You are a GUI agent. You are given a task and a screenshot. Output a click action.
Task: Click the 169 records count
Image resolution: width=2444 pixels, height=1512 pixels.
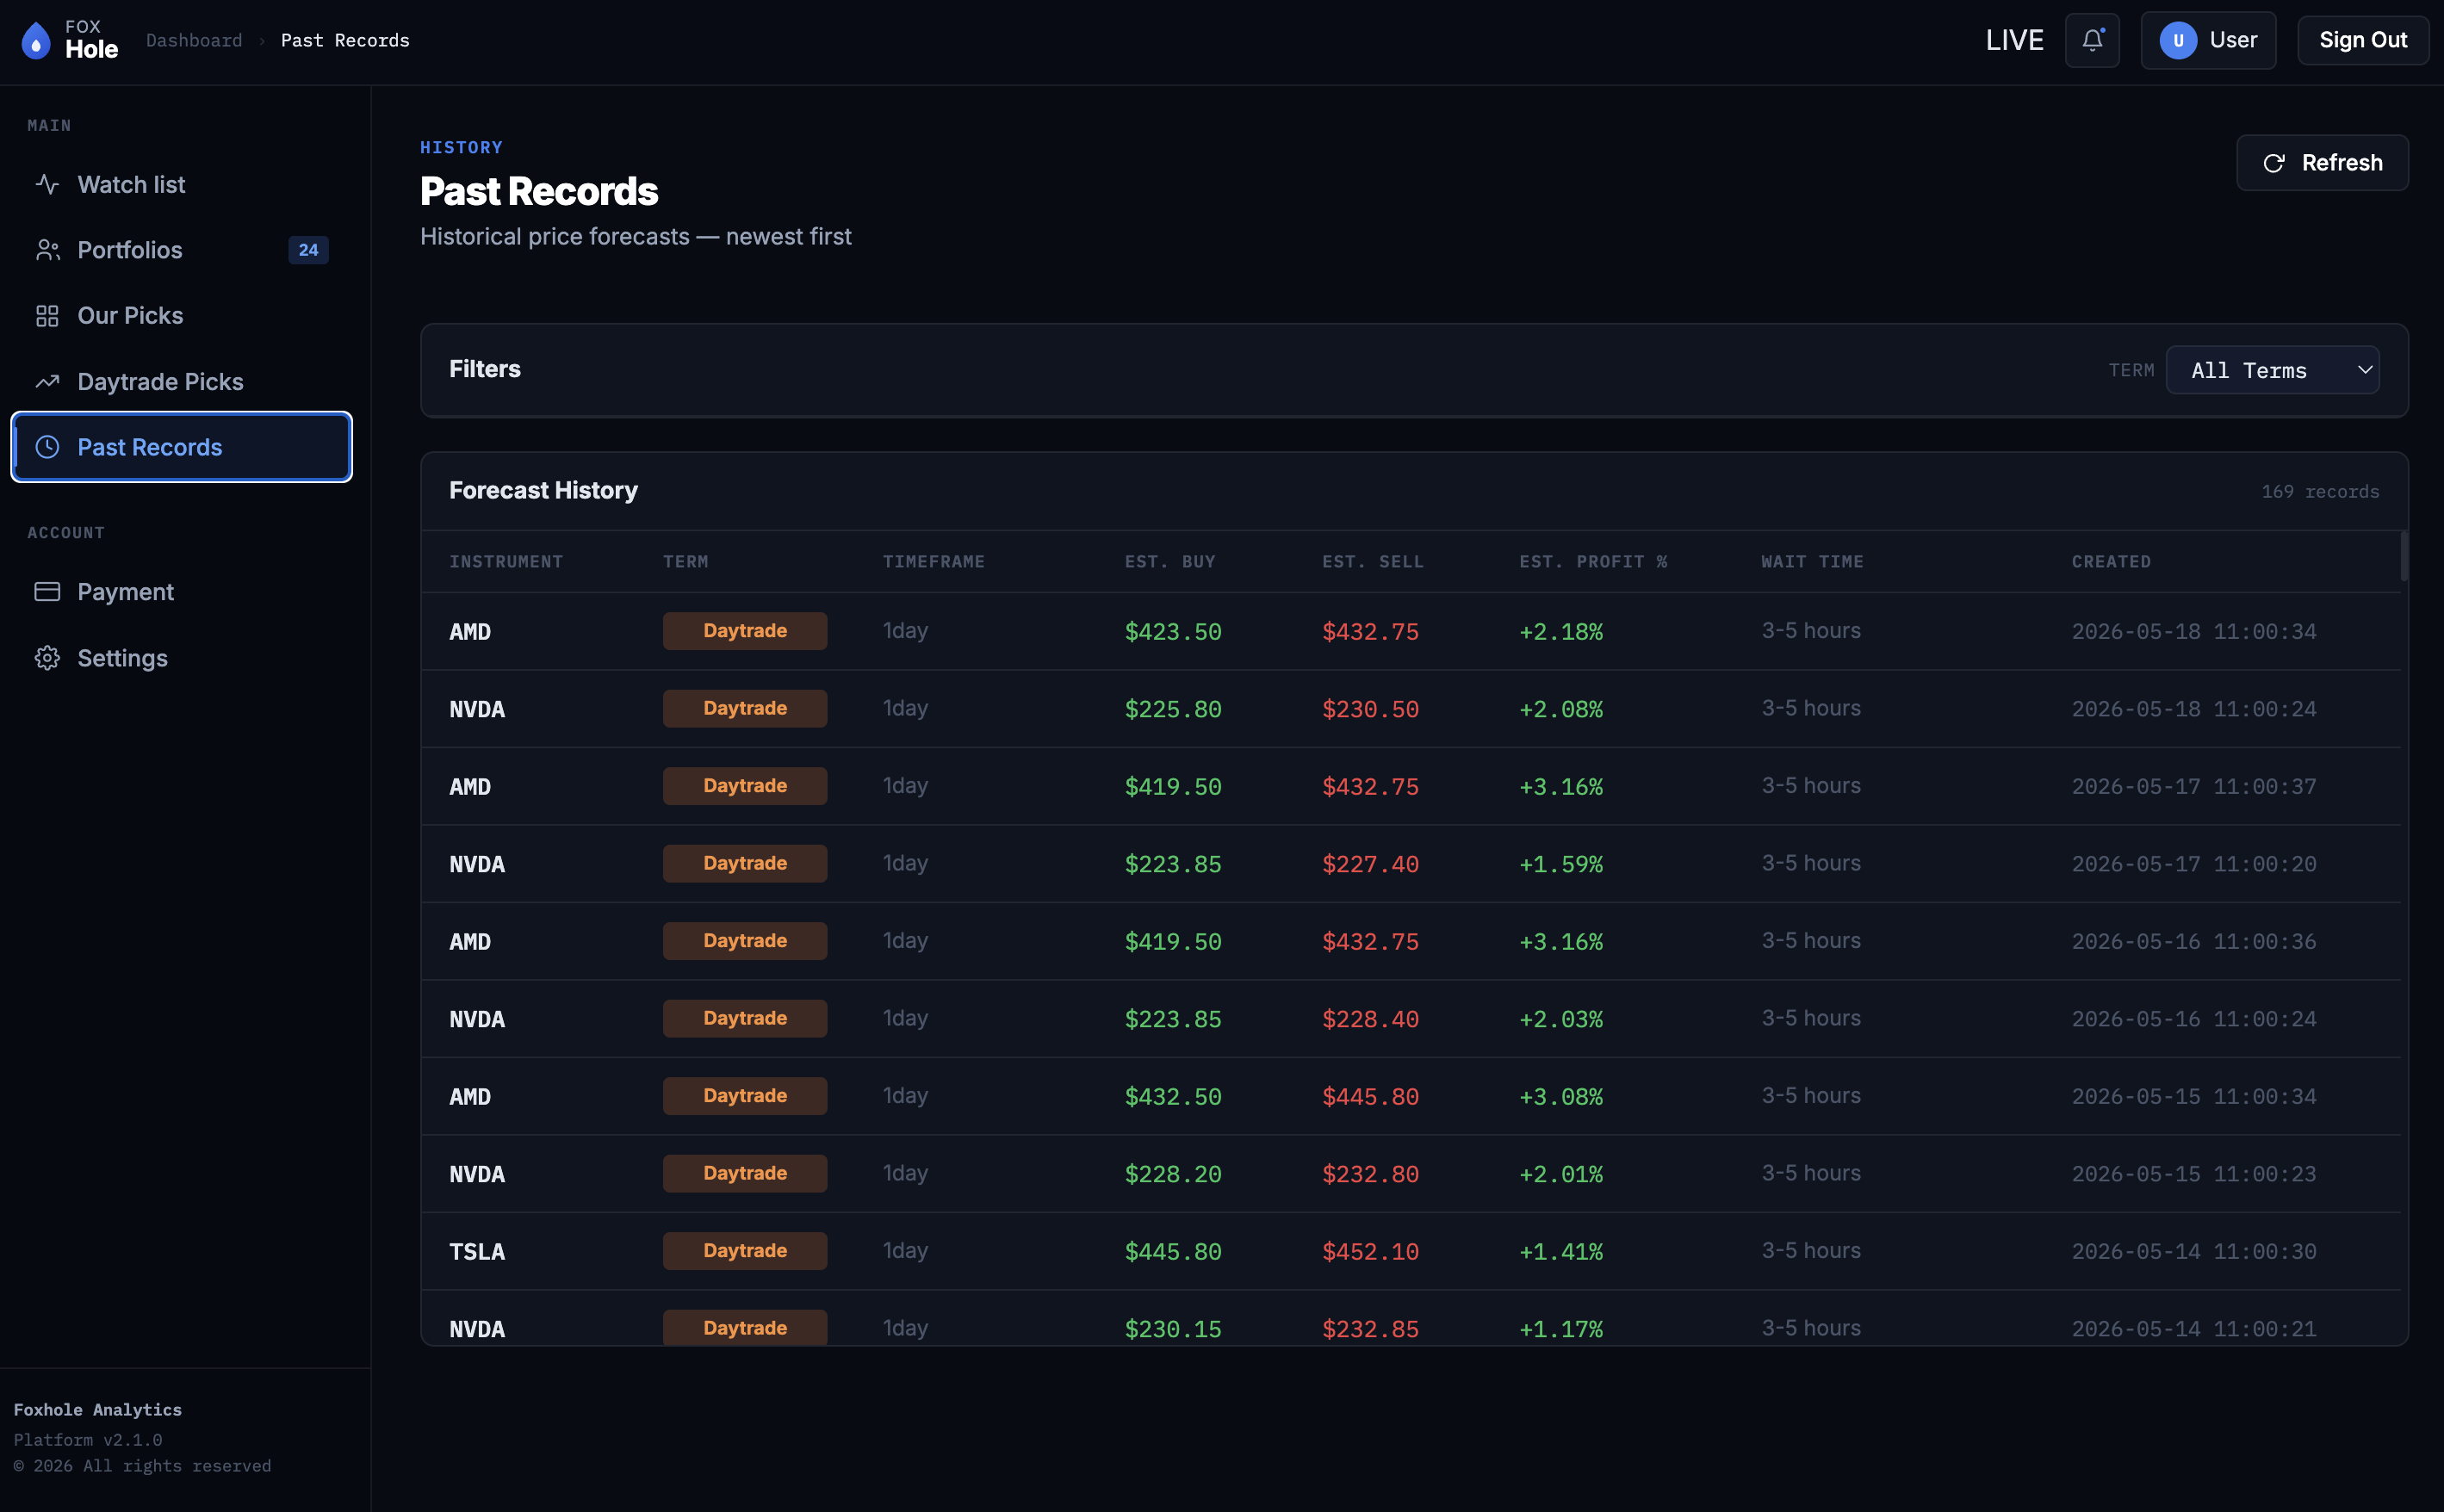point(2320,491)
